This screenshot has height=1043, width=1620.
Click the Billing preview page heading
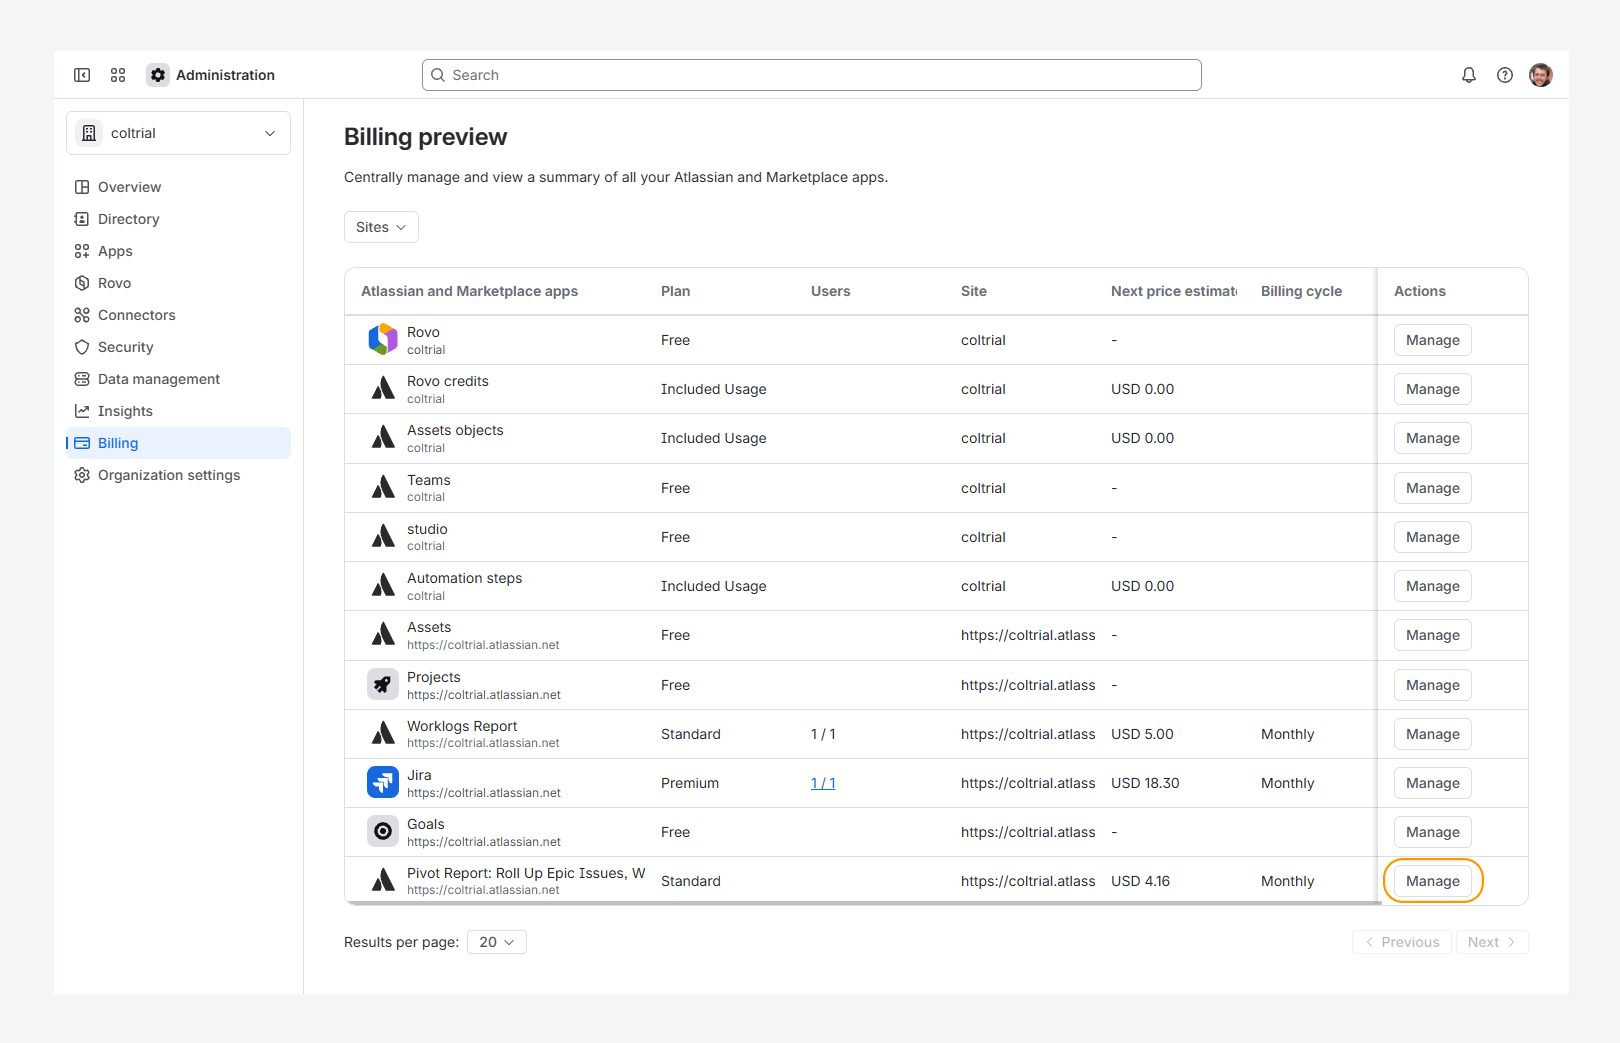[425, 137]
